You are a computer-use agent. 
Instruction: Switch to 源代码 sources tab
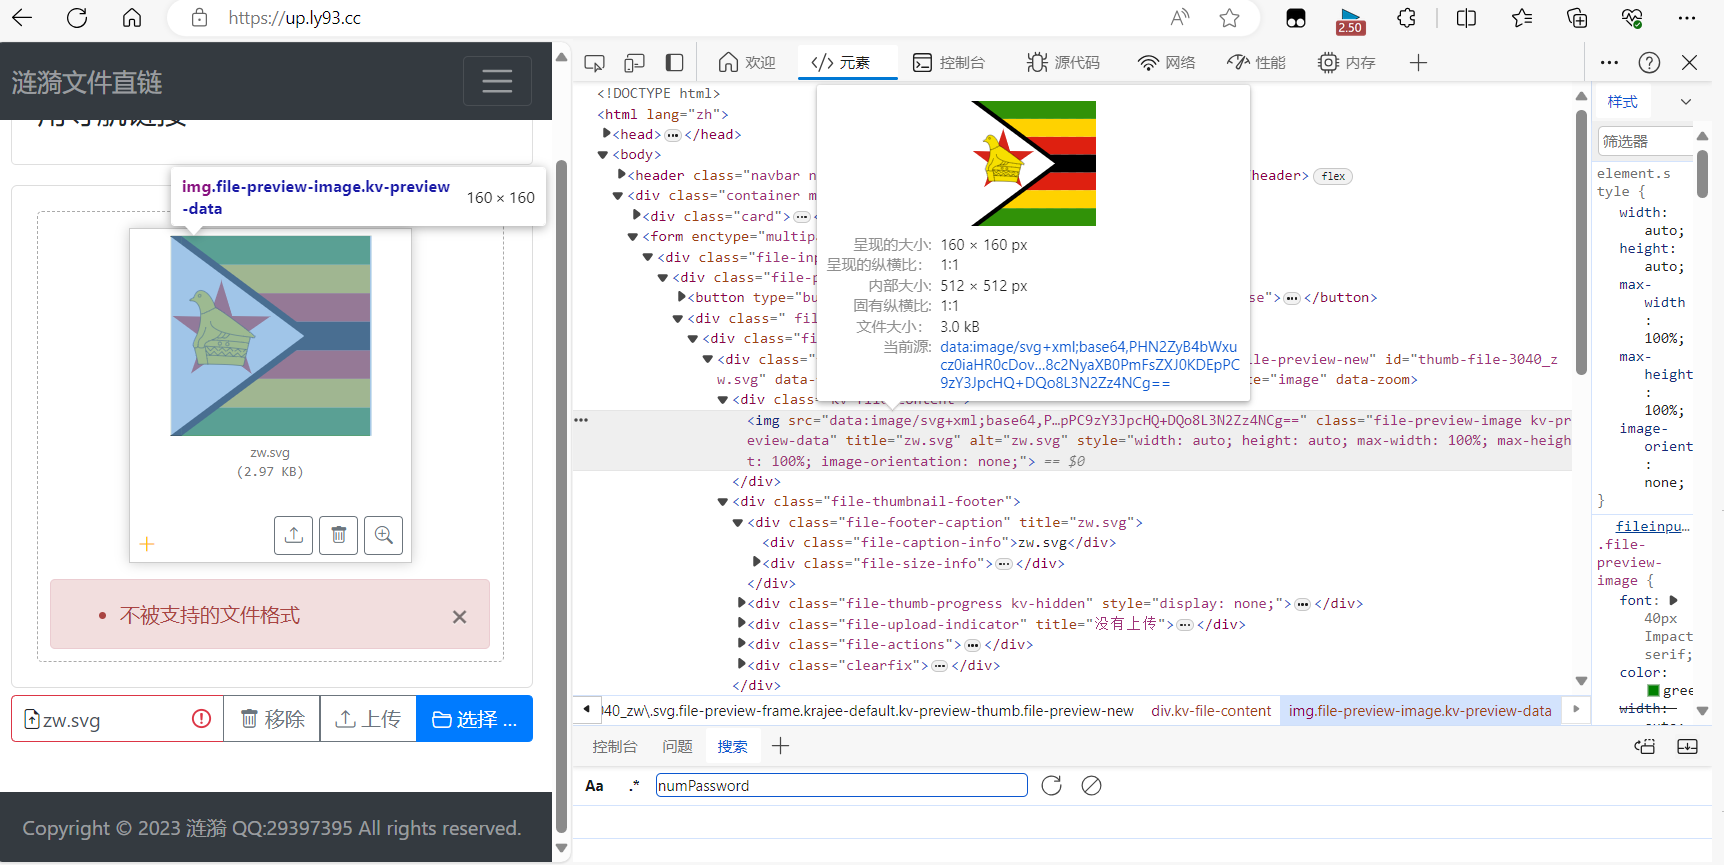tap(1063, 63)
